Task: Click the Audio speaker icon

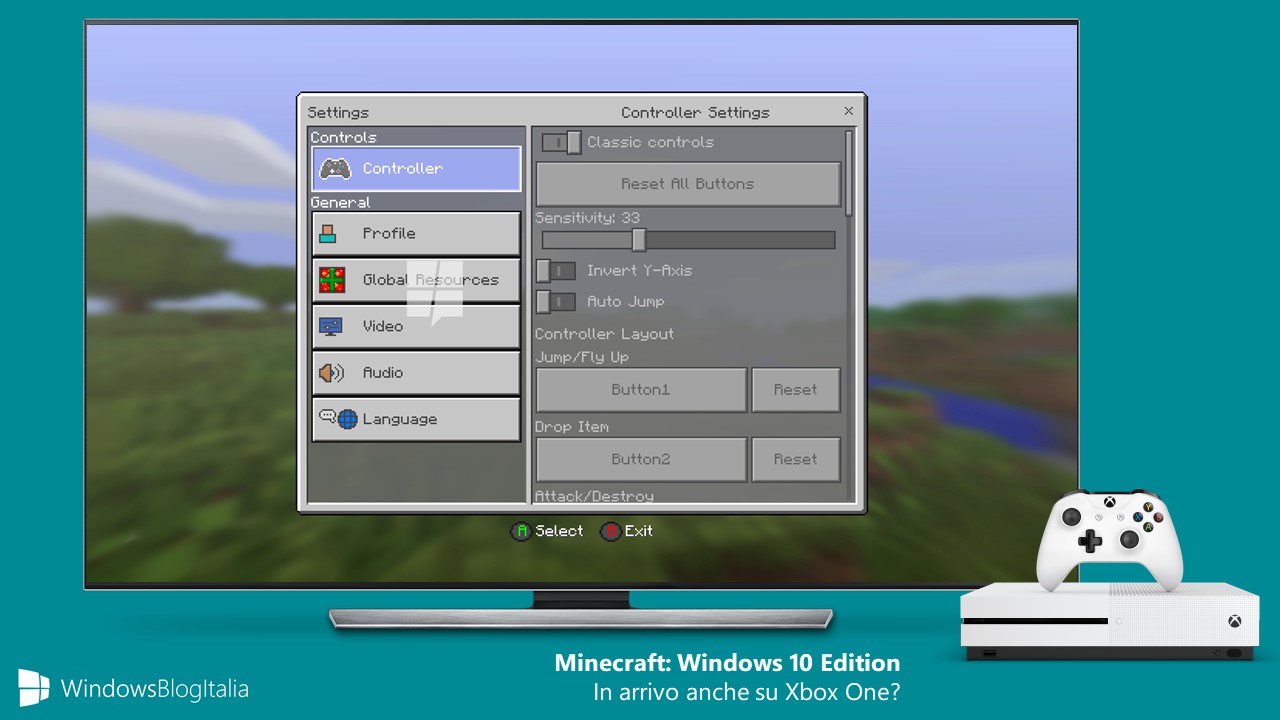Action: tap(331, 373)
